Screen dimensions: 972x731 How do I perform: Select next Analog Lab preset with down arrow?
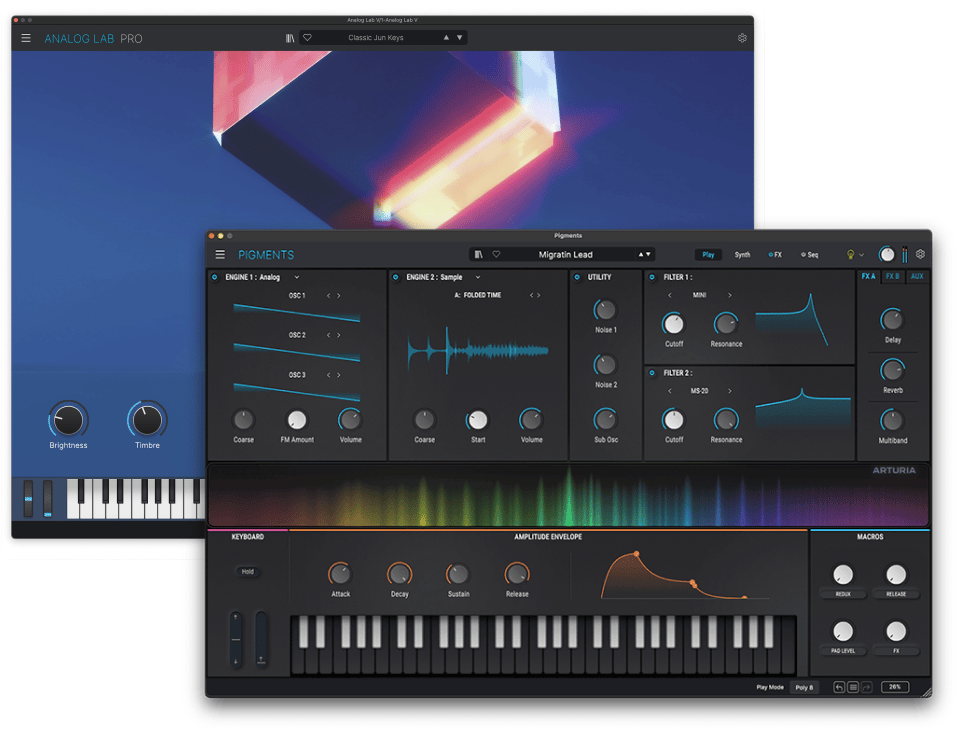point(459,38)
